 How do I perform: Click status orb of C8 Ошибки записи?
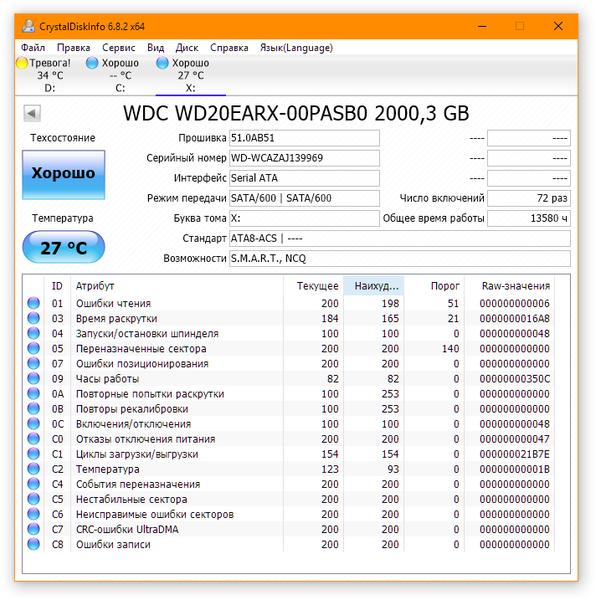(x=34, y=544)
